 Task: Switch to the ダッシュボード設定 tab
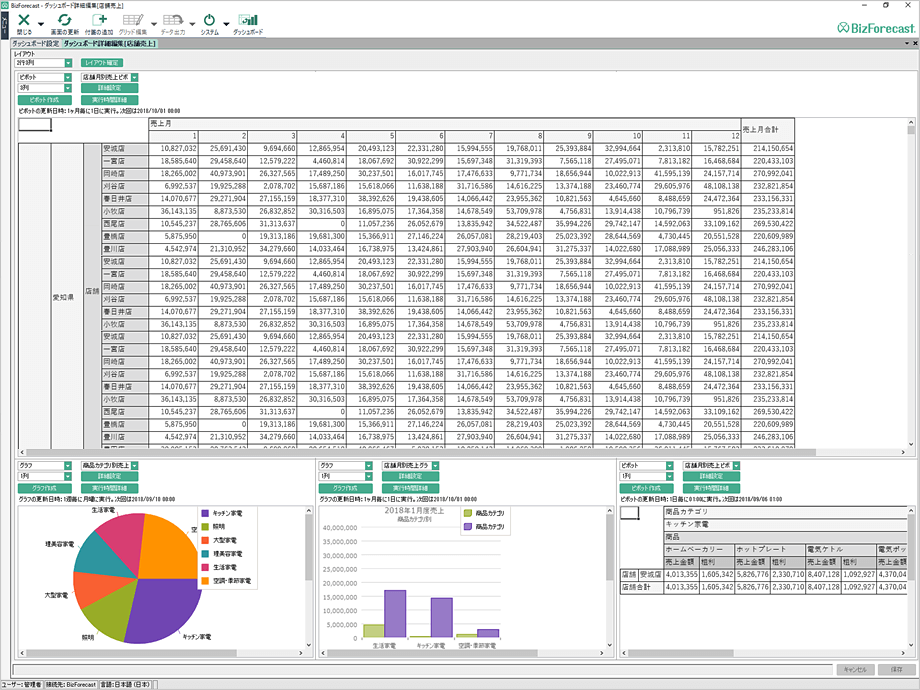click(35, 44)
